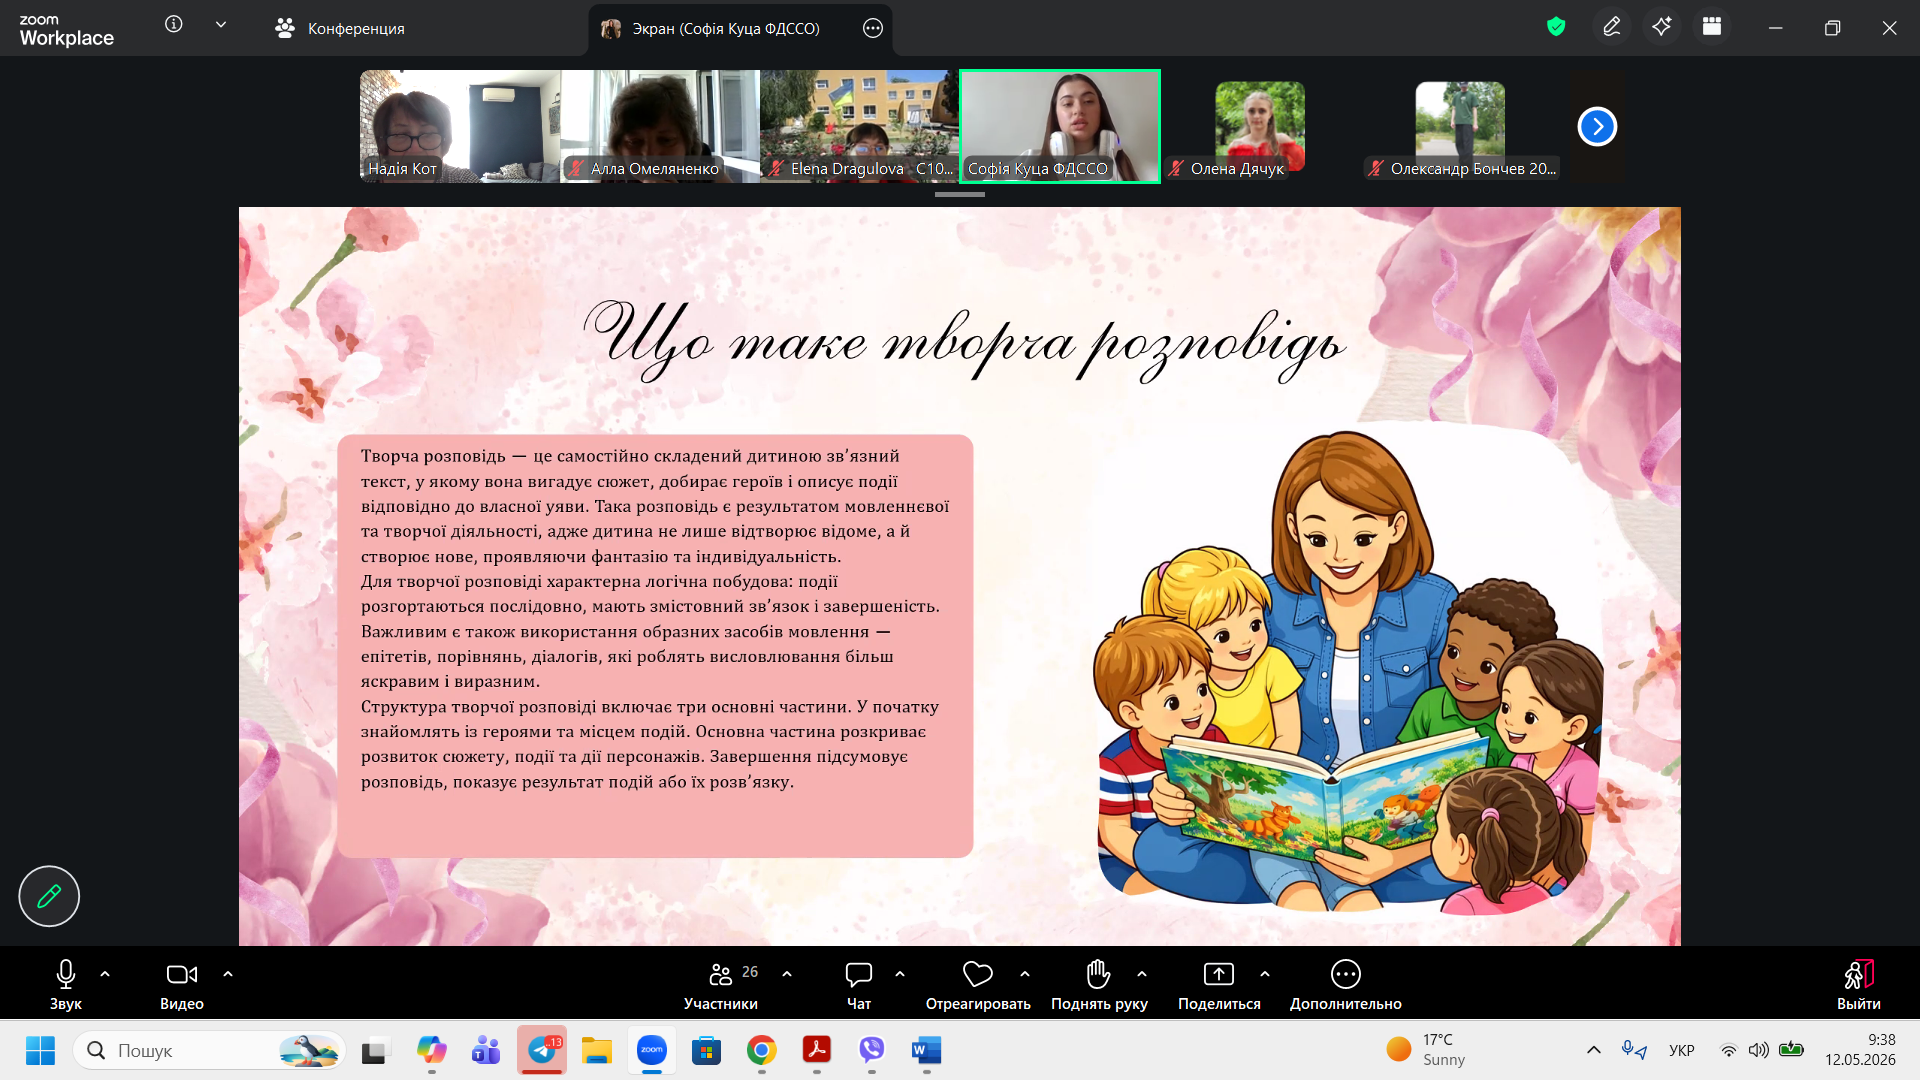Click the green encryption shield icon
Viewport: 1920px width, 1080px height.
pos(1556,27)
